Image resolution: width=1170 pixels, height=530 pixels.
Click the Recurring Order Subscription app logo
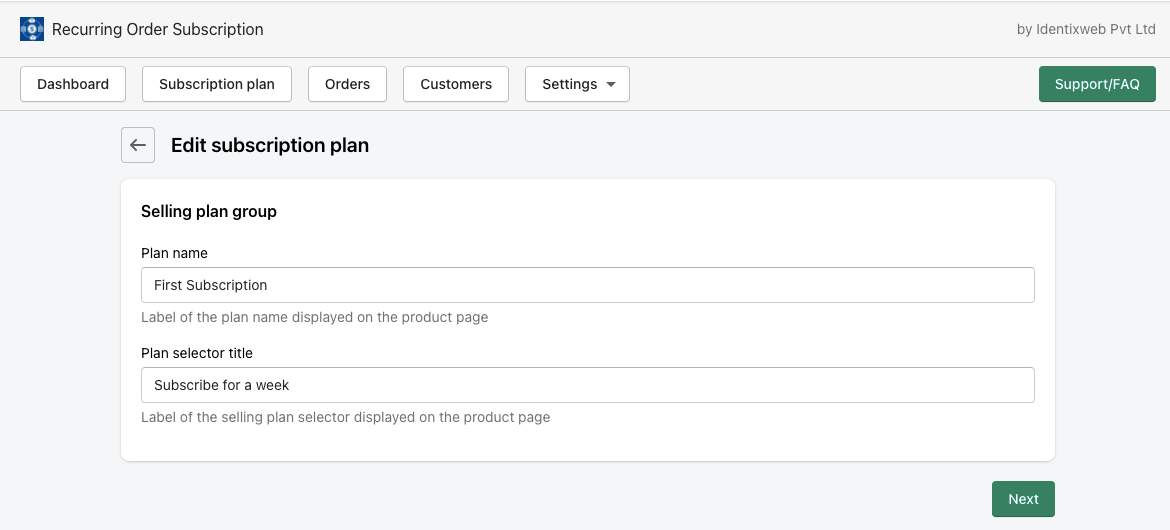pos(32,29)
